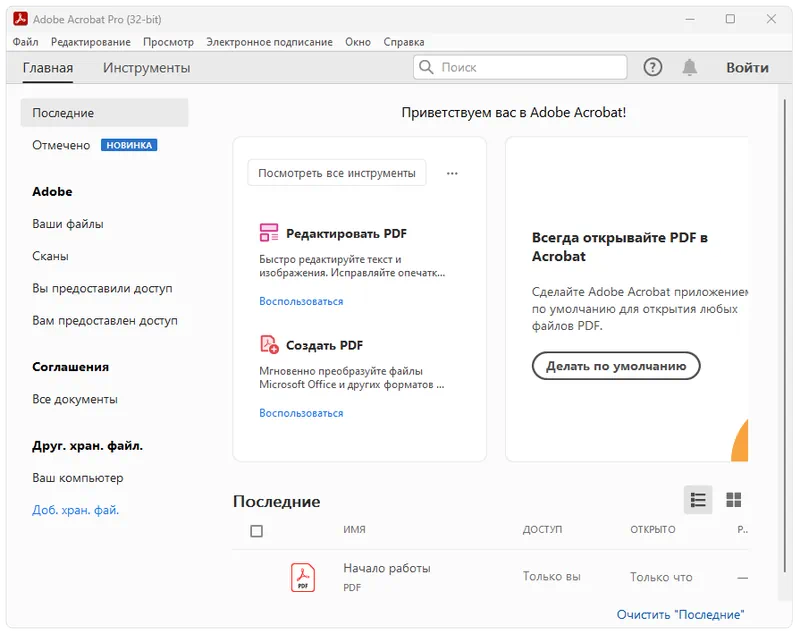Click the Войти sign-in button
800x634 pixels.
[747, 67]
